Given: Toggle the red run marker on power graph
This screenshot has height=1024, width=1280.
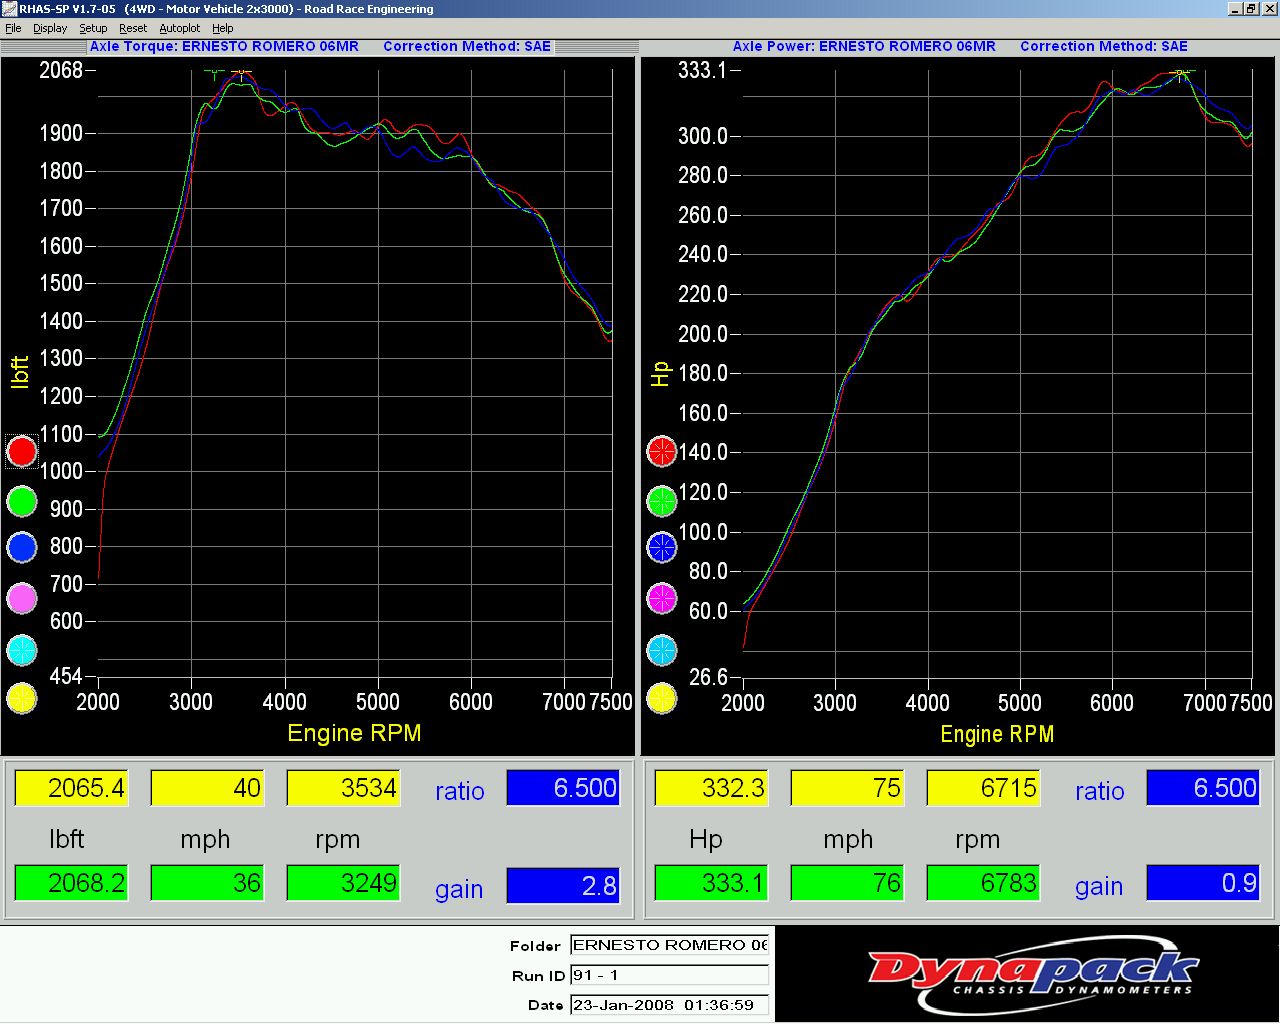Looking at the screenshot, I should [662, 452].
